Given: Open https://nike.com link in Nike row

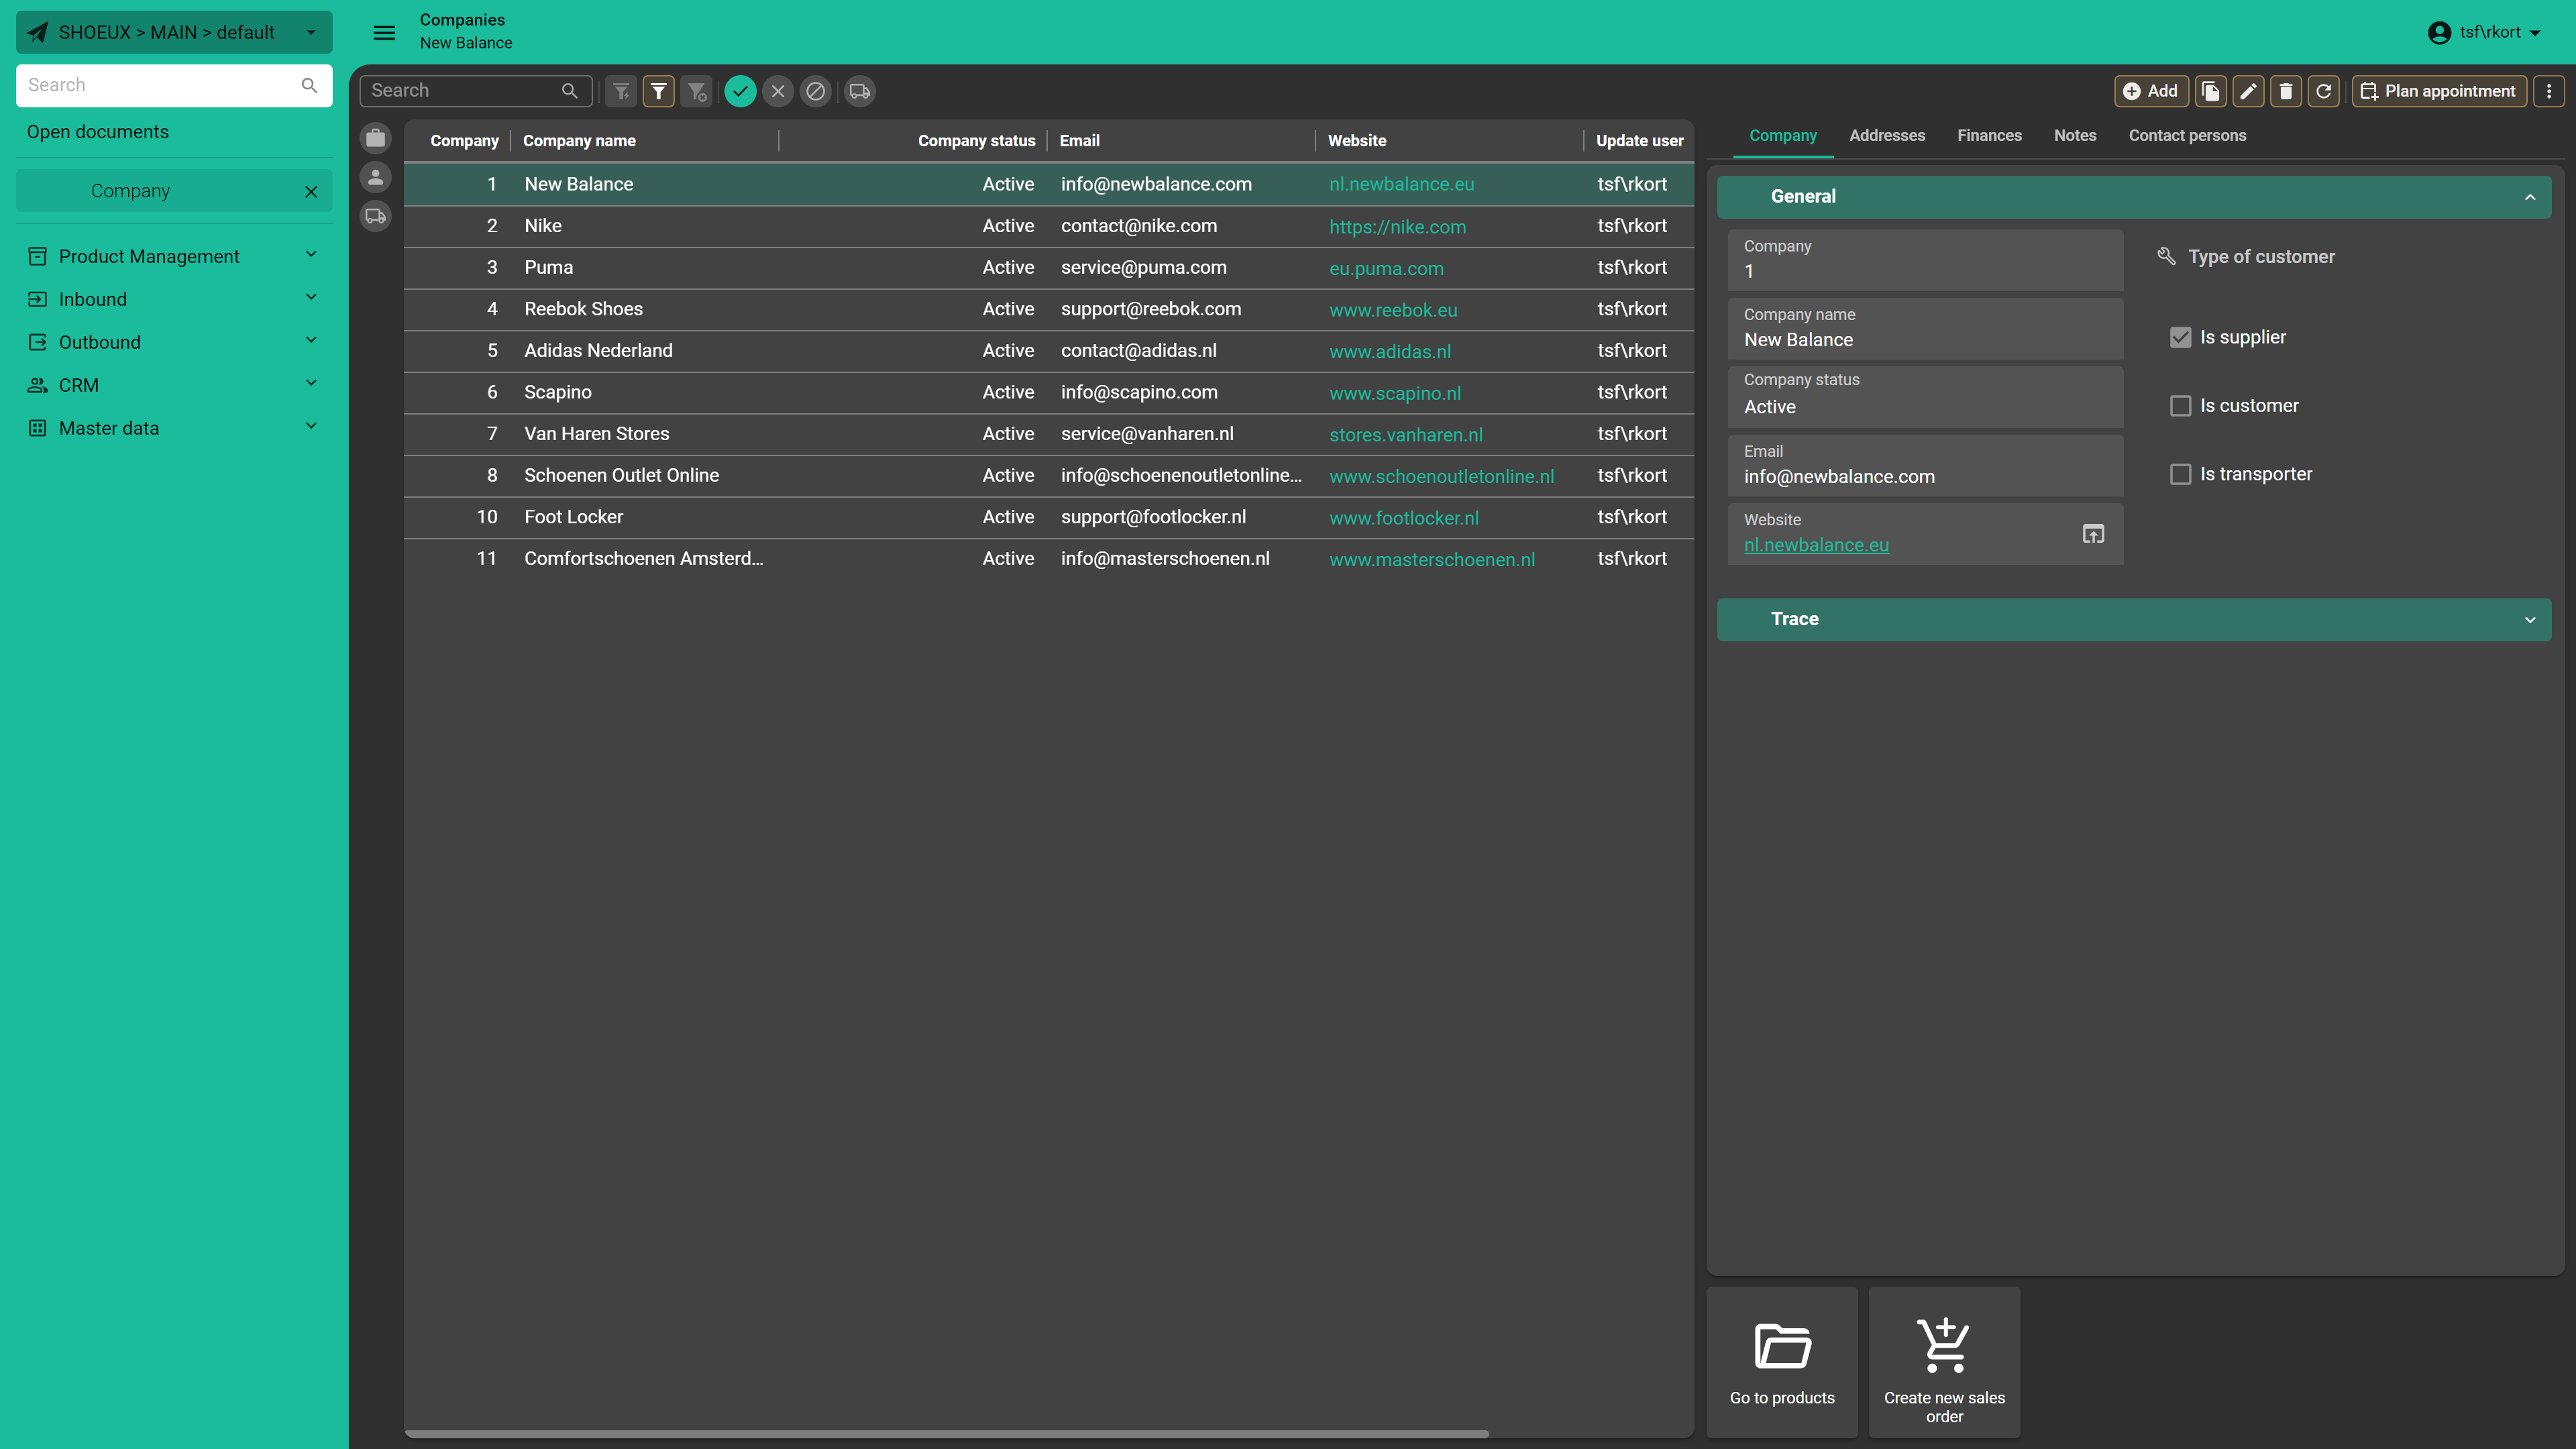Looking at the screenshot, I should (x=1397, y=227).
